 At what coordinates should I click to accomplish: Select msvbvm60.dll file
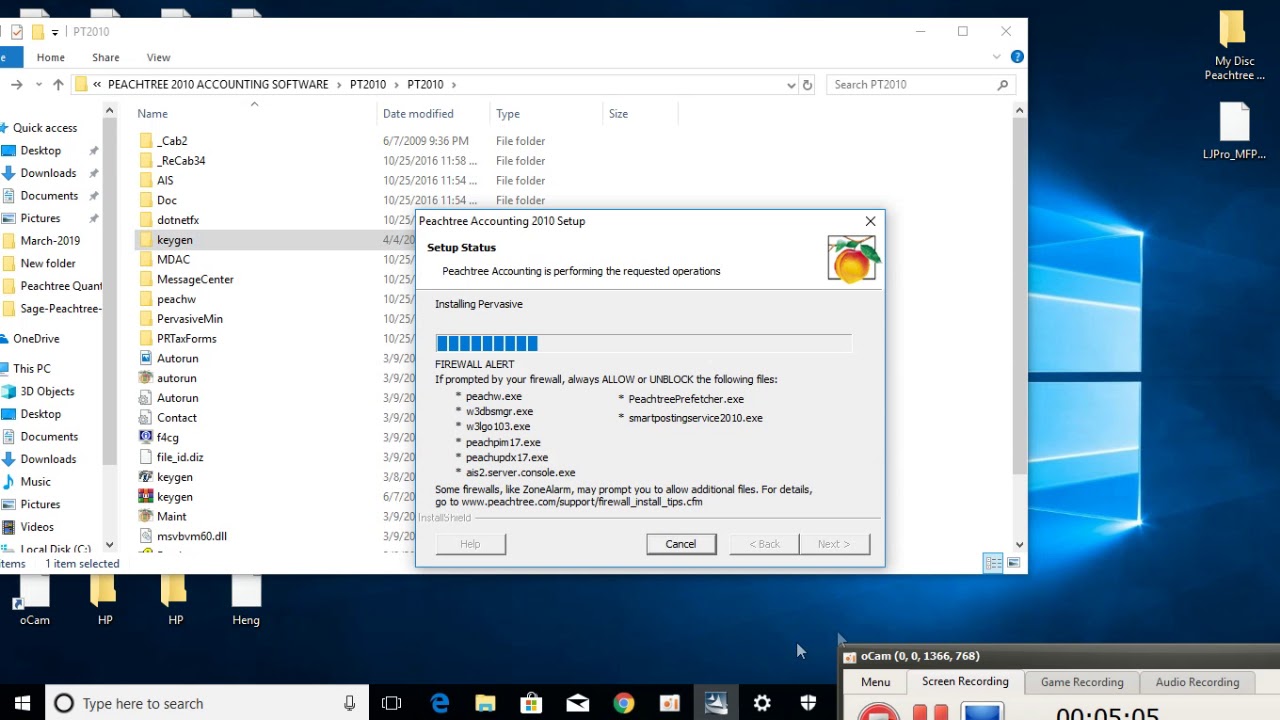(x=191, y=536)
